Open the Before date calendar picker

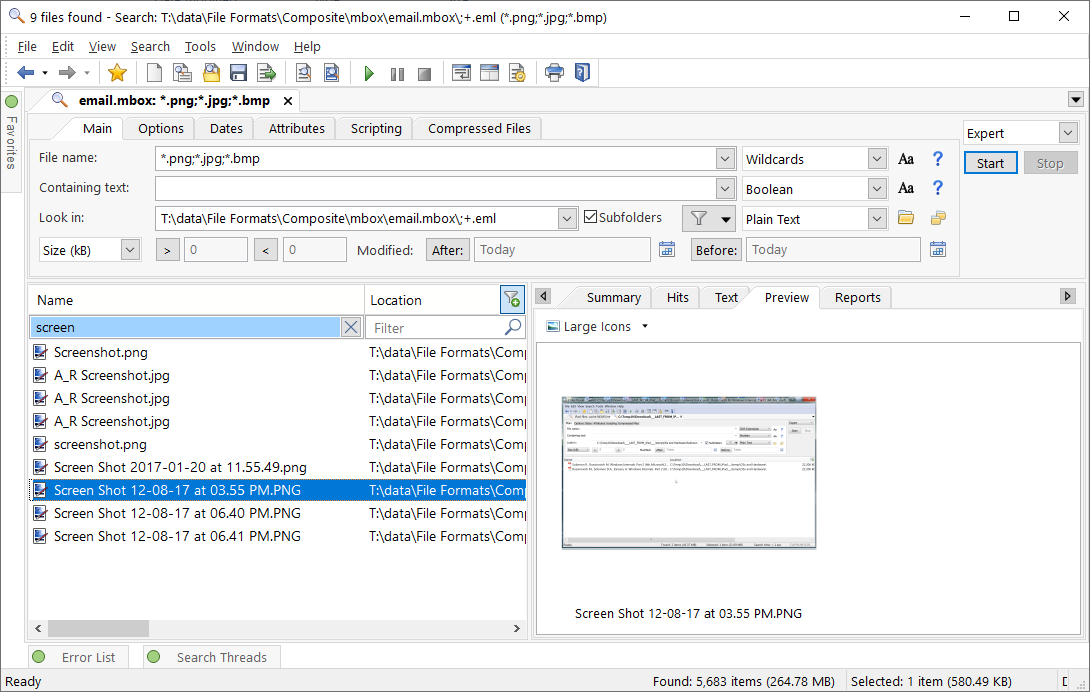coord(938,249)
